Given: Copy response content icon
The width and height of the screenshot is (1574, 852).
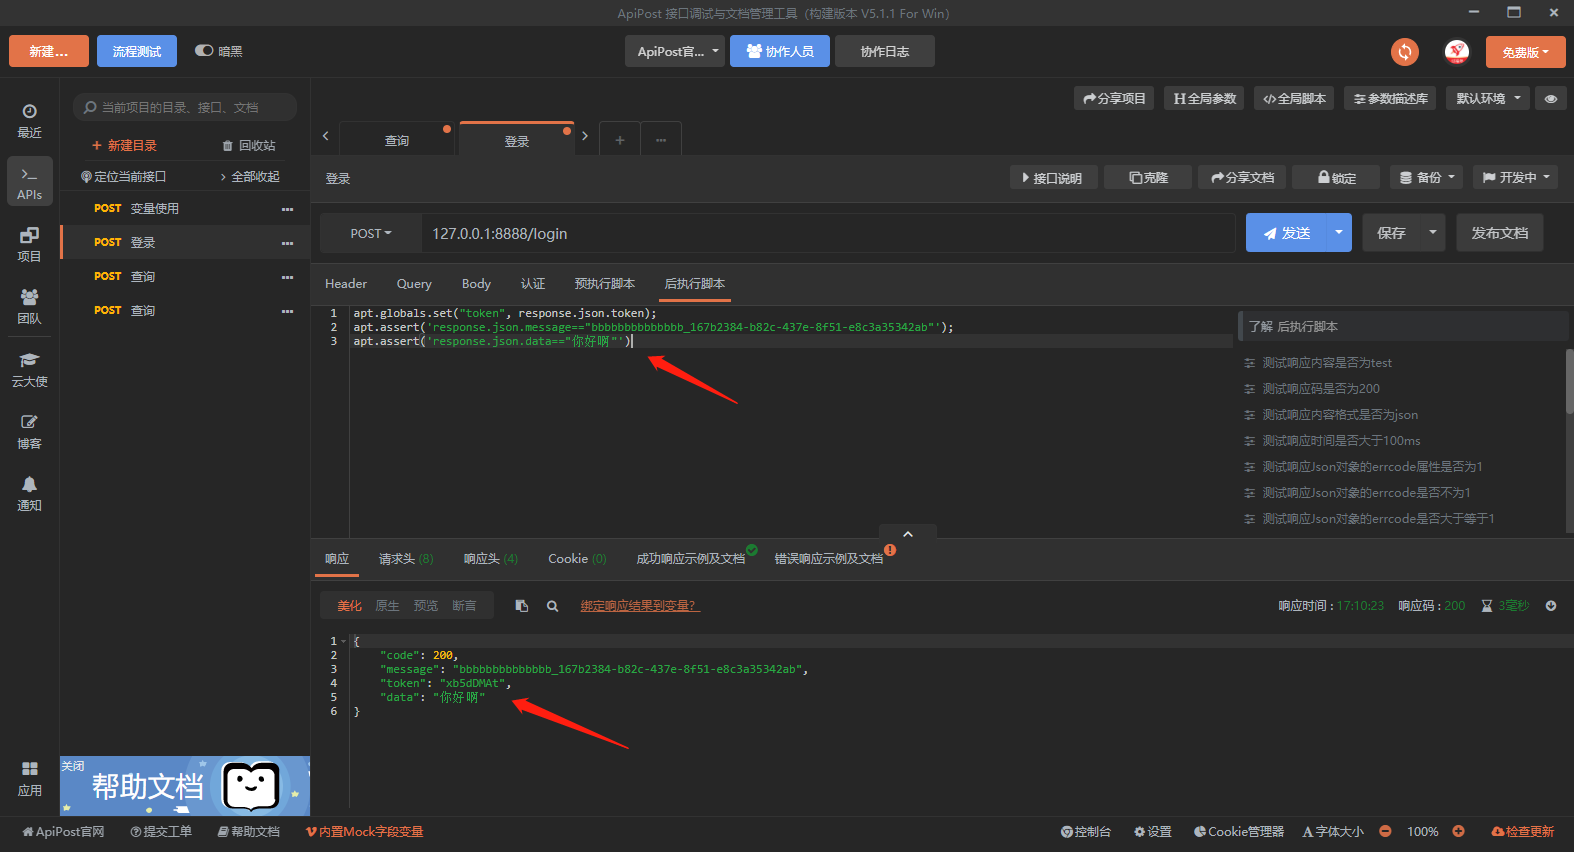Looking at the screenshot, I should click(x=522, y=606).
